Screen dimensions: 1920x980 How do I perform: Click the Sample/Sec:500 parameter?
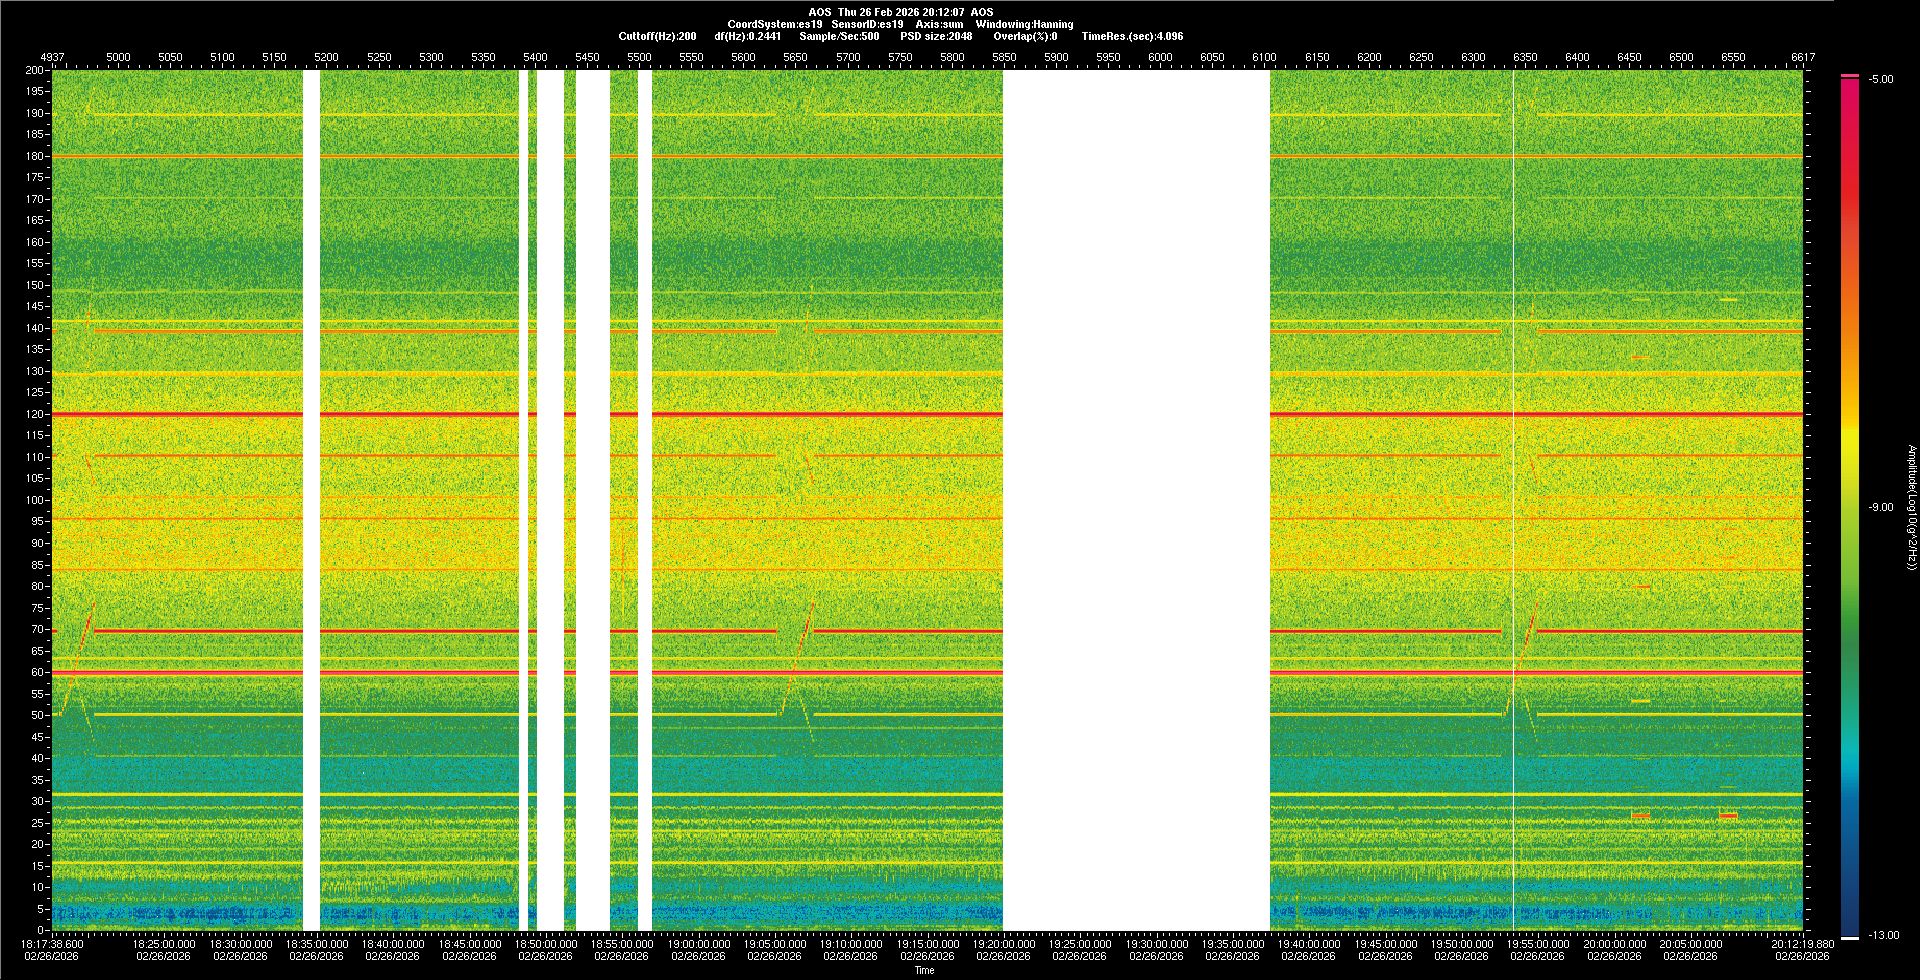coord(839,36)
